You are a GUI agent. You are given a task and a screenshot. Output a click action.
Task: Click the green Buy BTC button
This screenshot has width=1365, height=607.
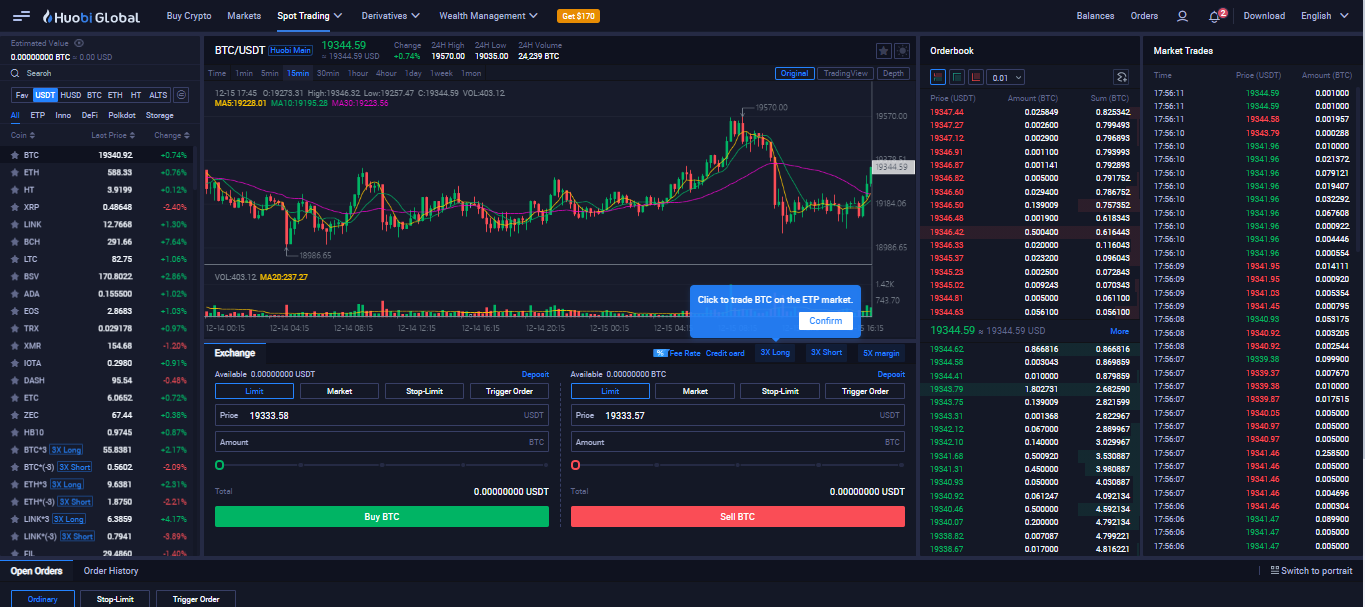pyautogui.click(x=382, y=516)
